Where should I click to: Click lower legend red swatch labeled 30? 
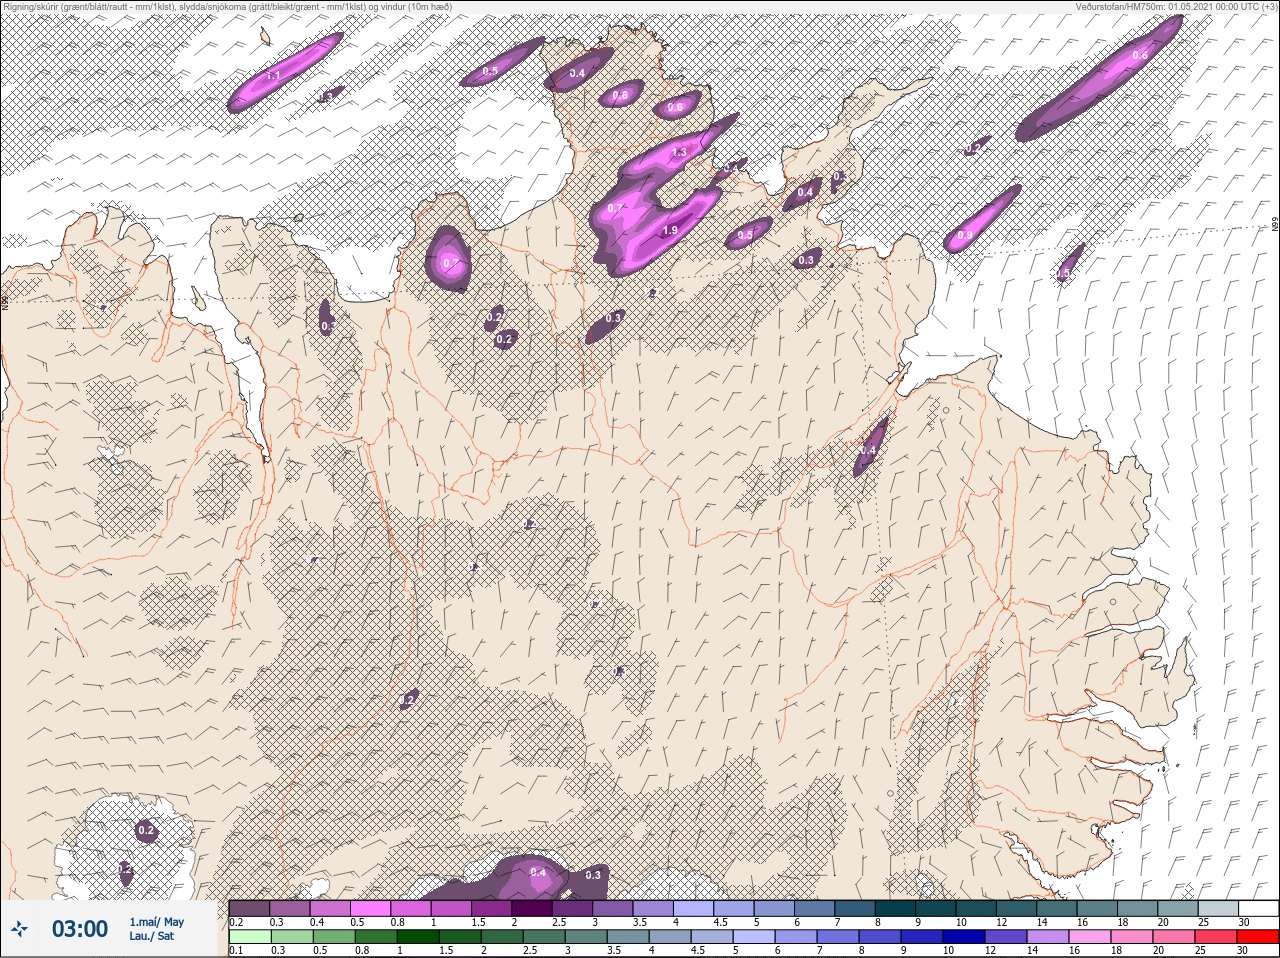pos(1258,937)
